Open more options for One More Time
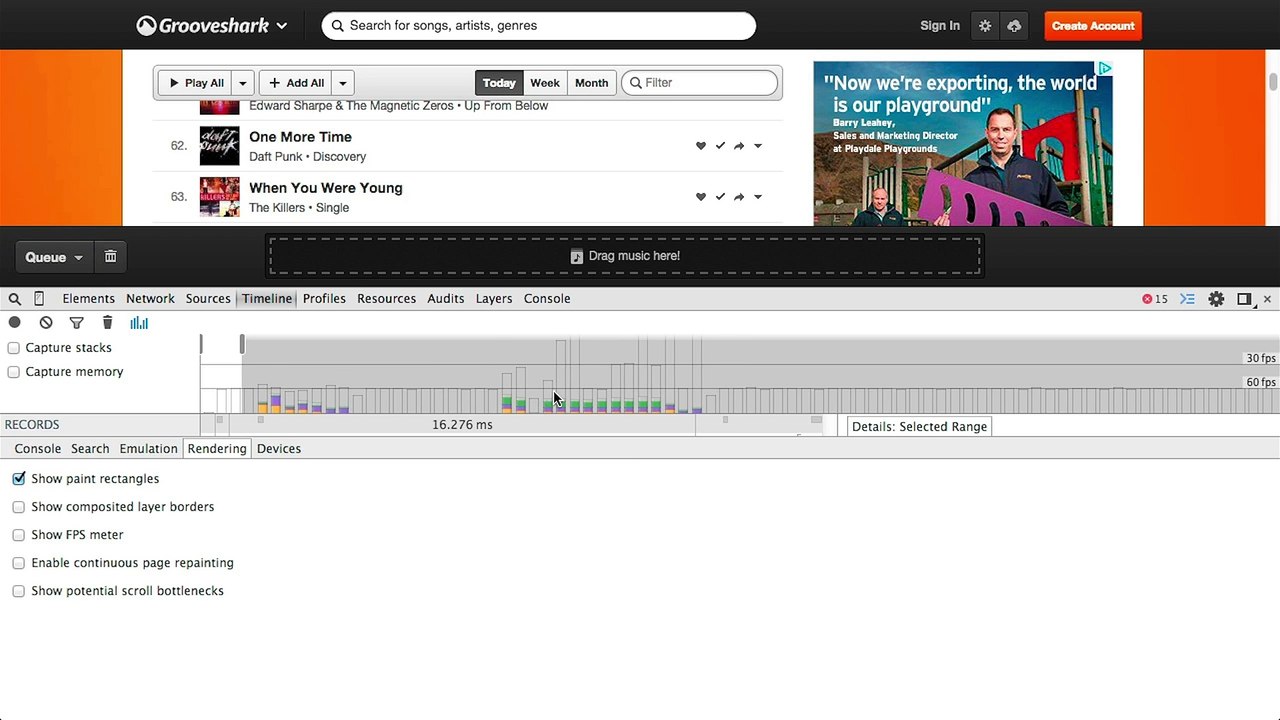The height and width of the screenshot is (720, 1280). click(758, 146)
